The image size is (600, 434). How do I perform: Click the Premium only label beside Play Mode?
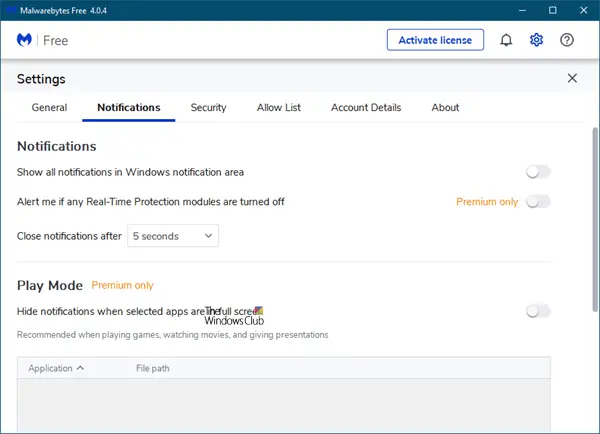click(x=122, y=285)
